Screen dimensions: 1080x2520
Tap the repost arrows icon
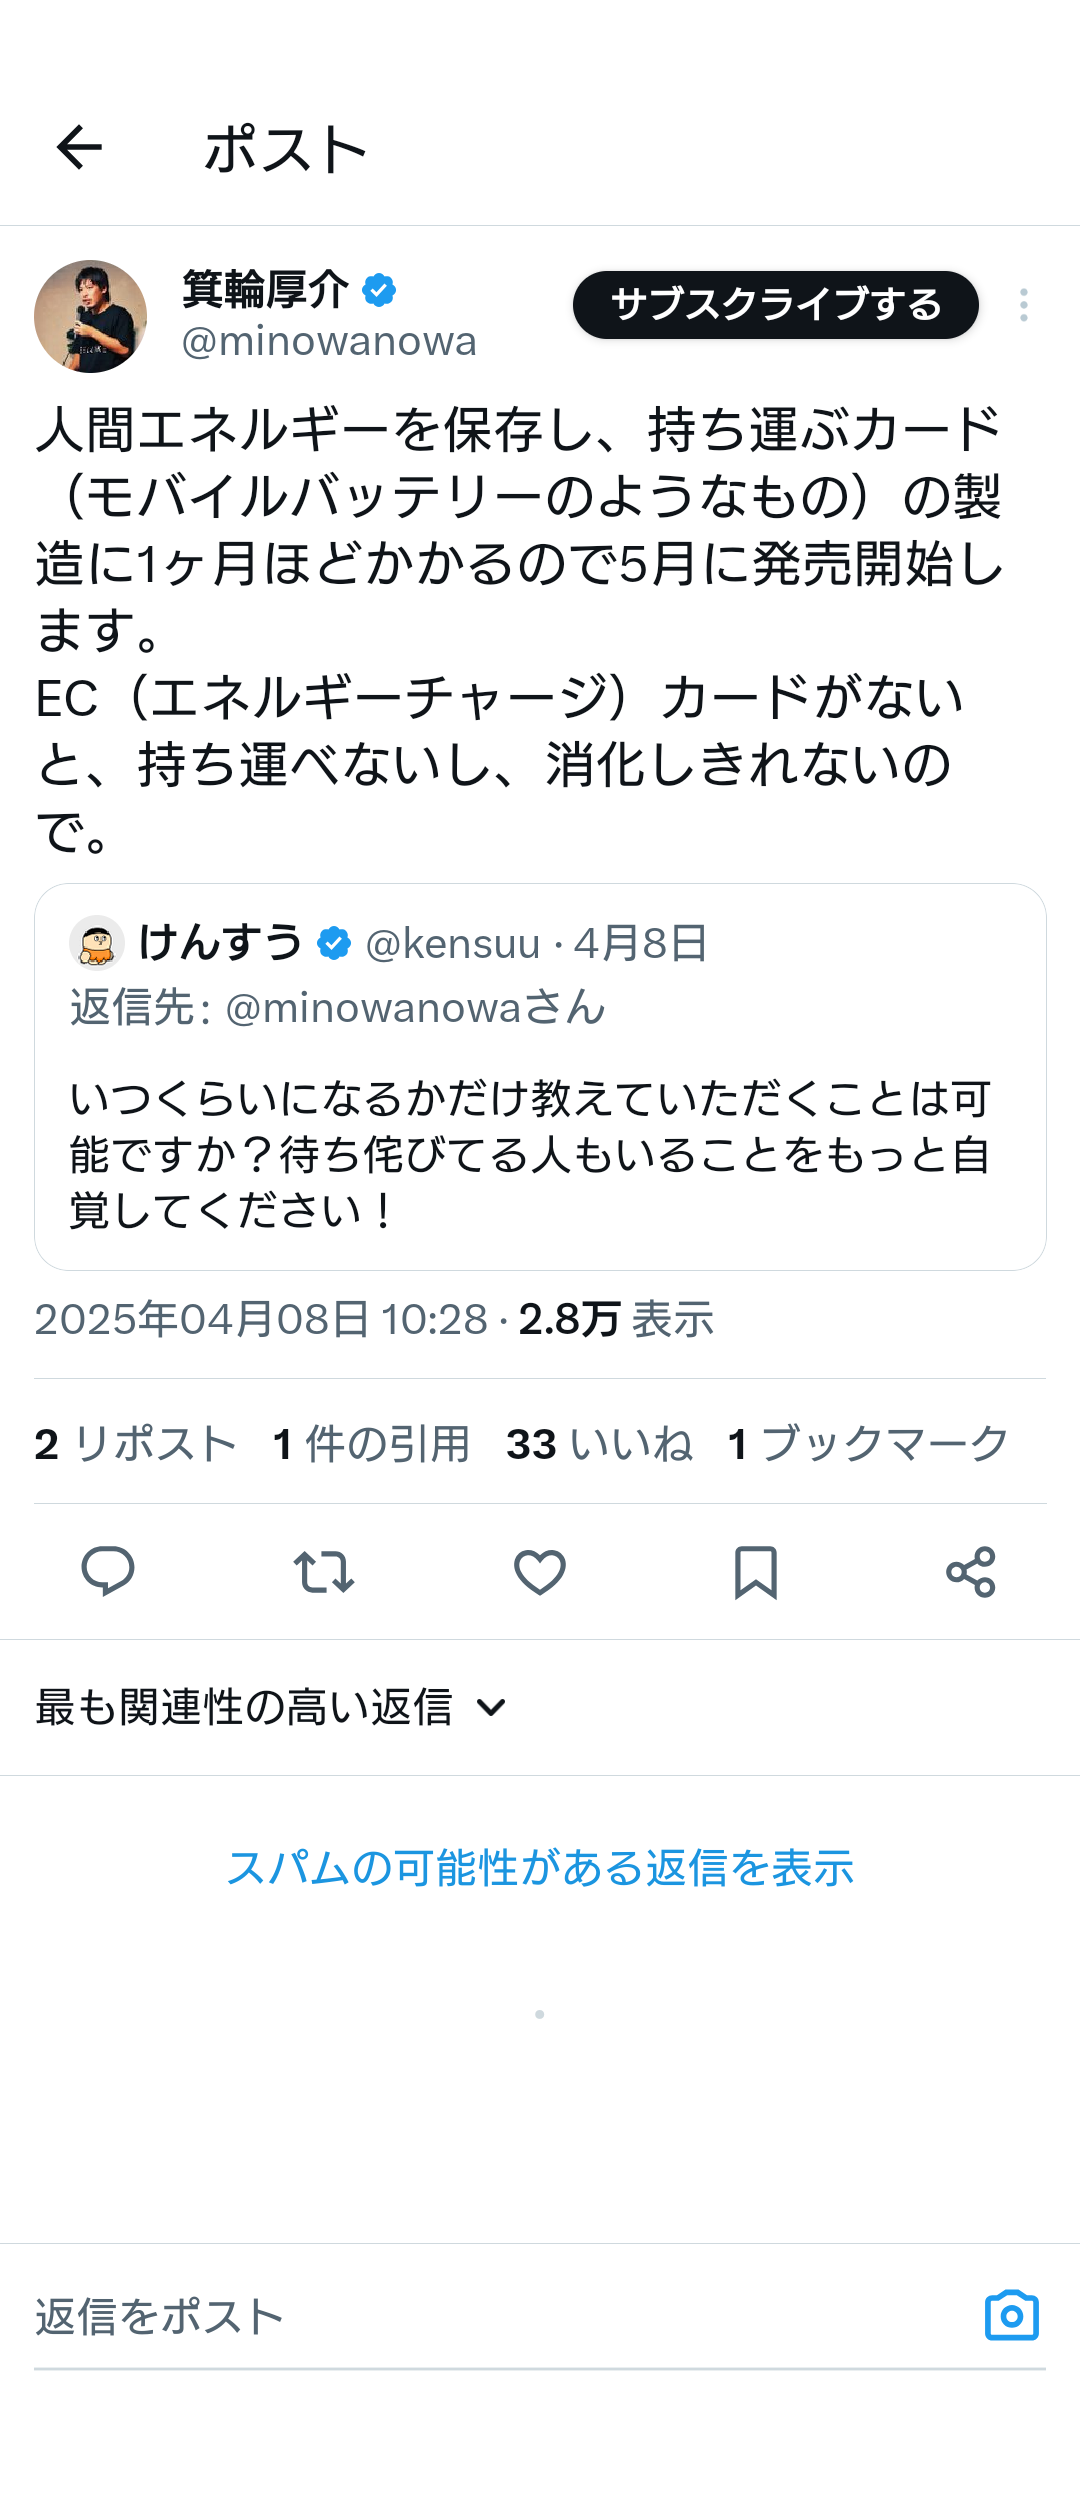pyautogui.click(x=324, y=1571)
